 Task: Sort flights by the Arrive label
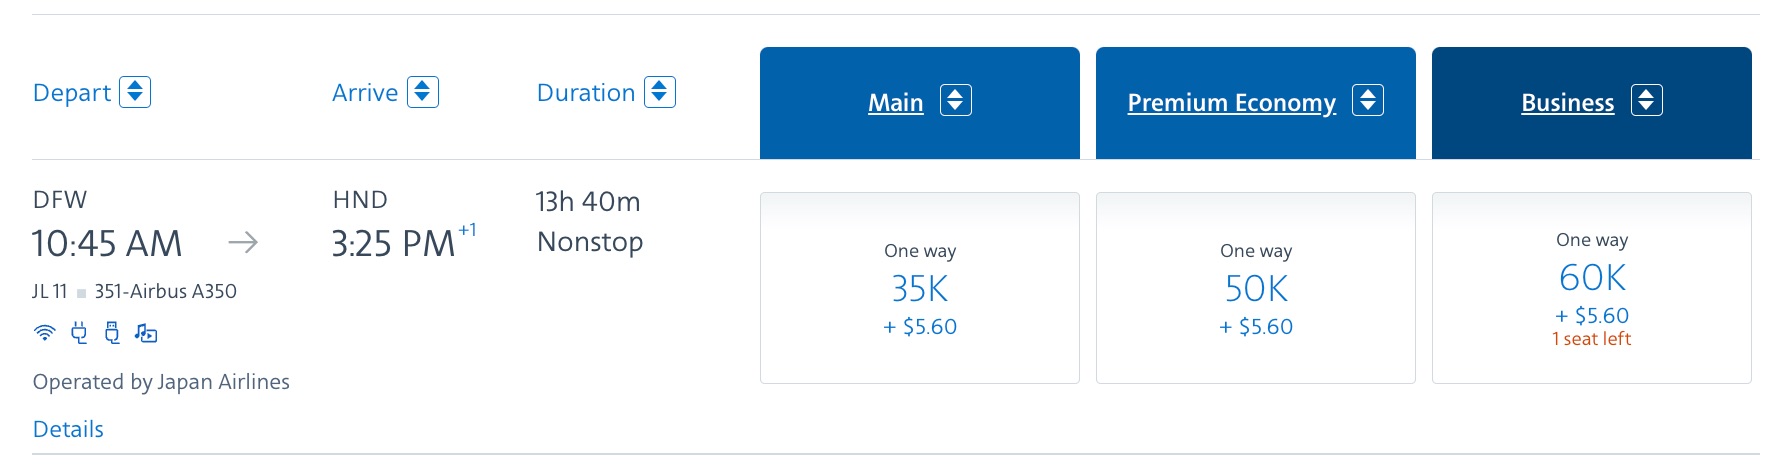365,93
